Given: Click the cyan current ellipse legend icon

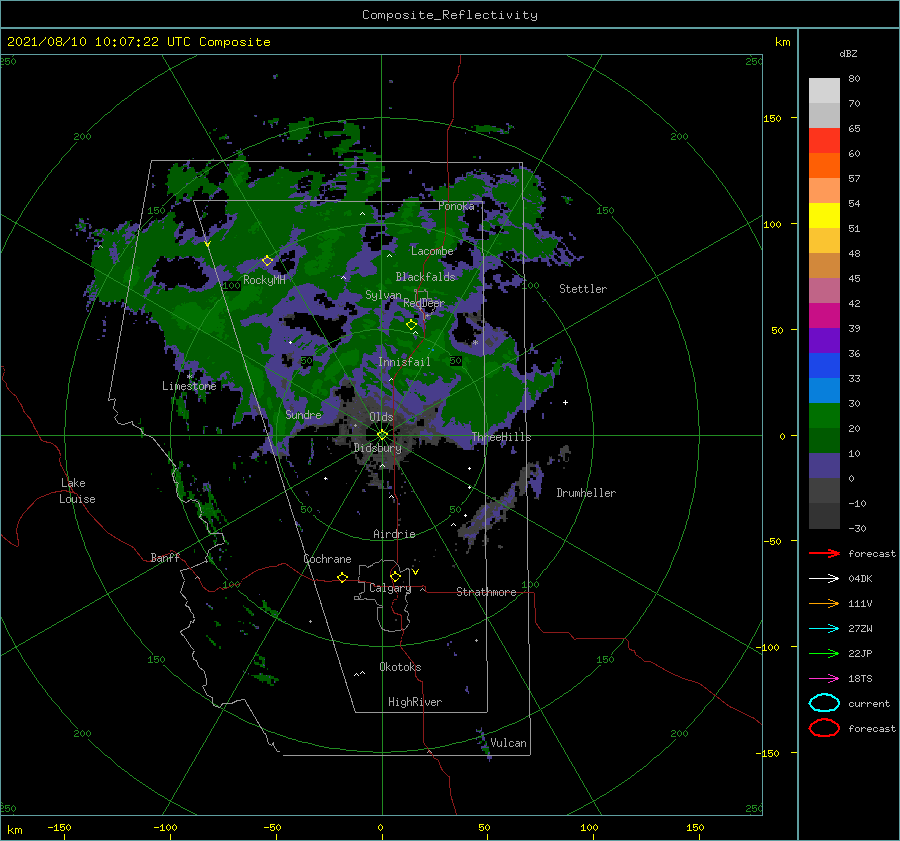Looking at the screenshot, I should click(x=824, y=703).
